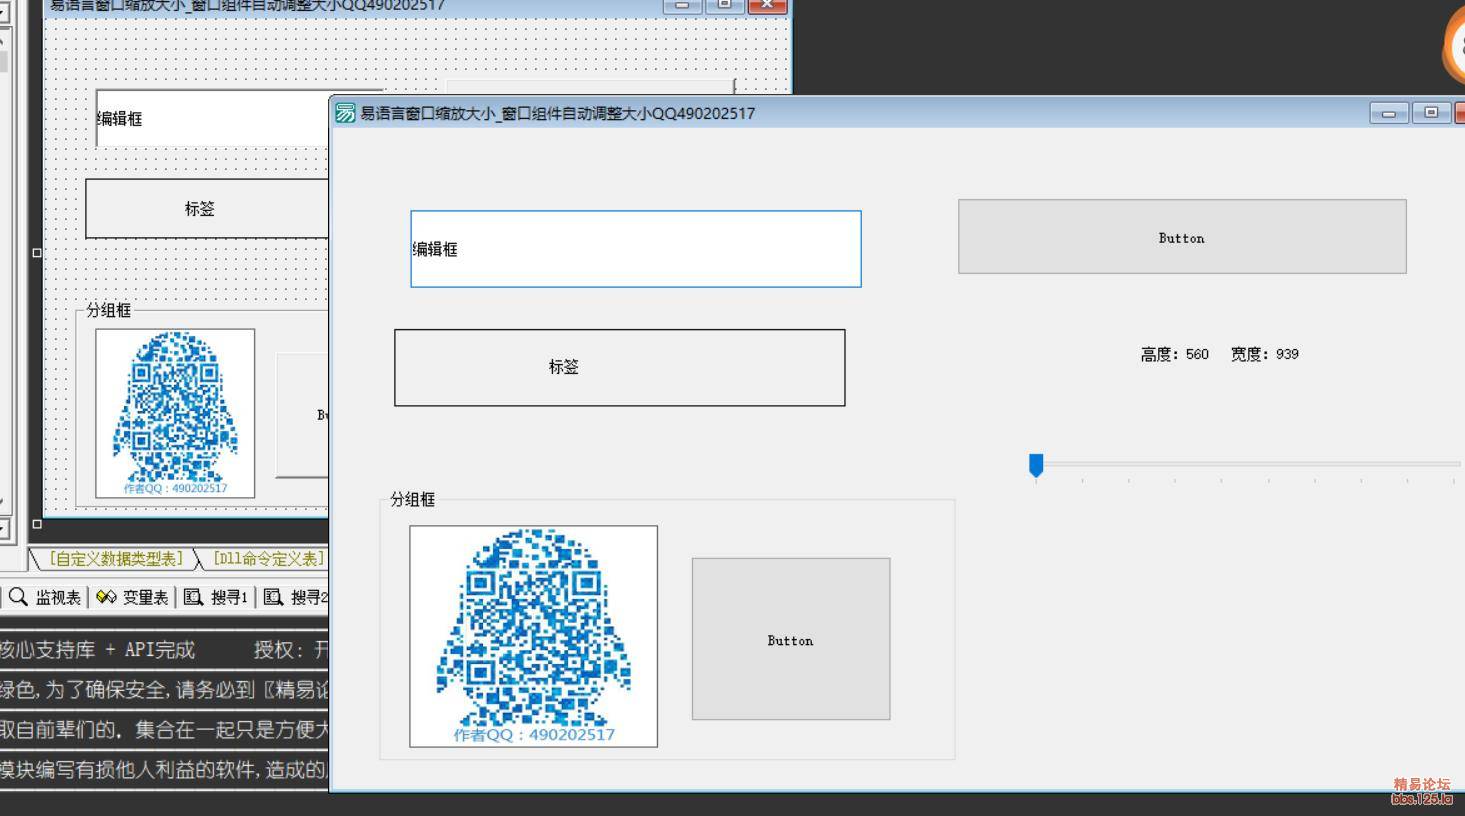Click the 分组框 title in designer window

(x=108, y=310)
